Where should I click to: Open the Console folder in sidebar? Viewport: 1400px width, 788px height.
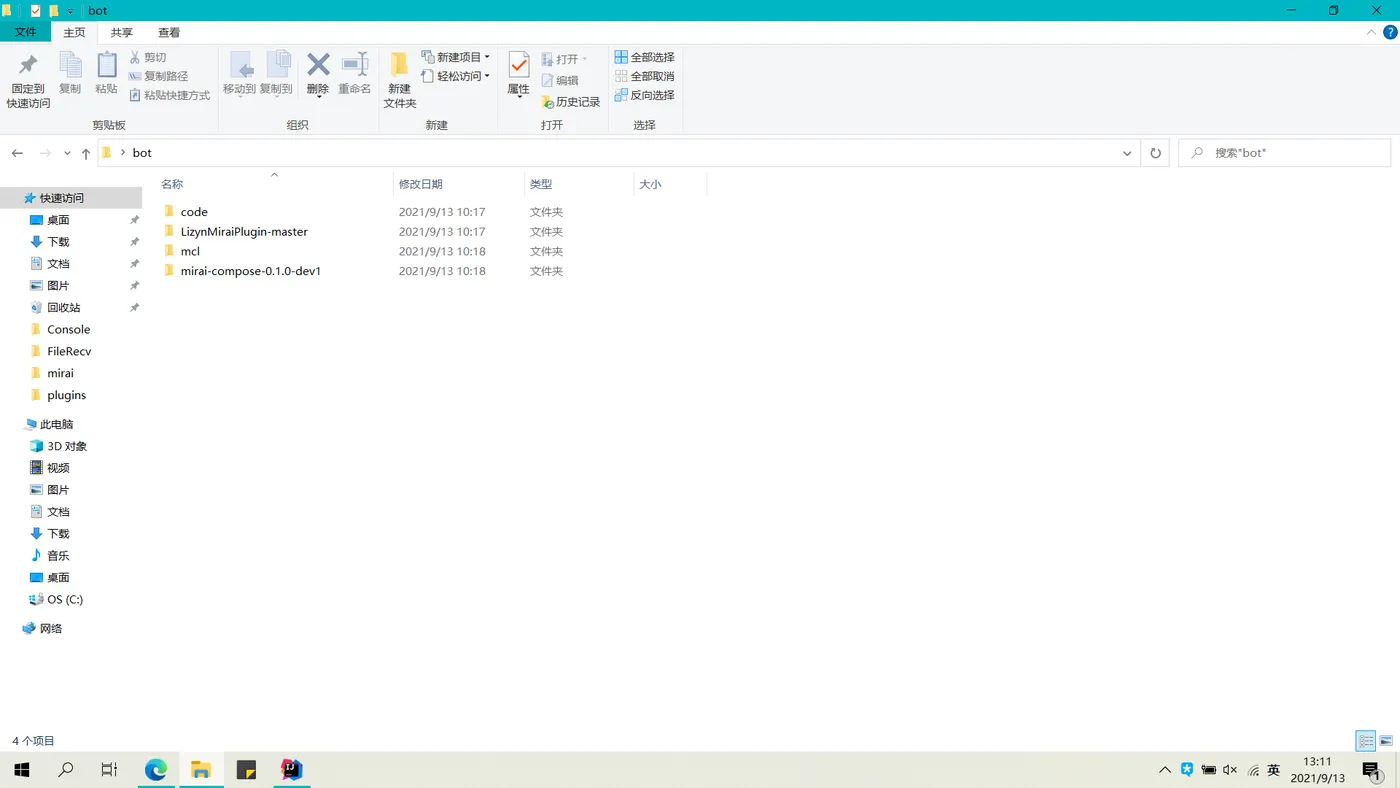68,329
